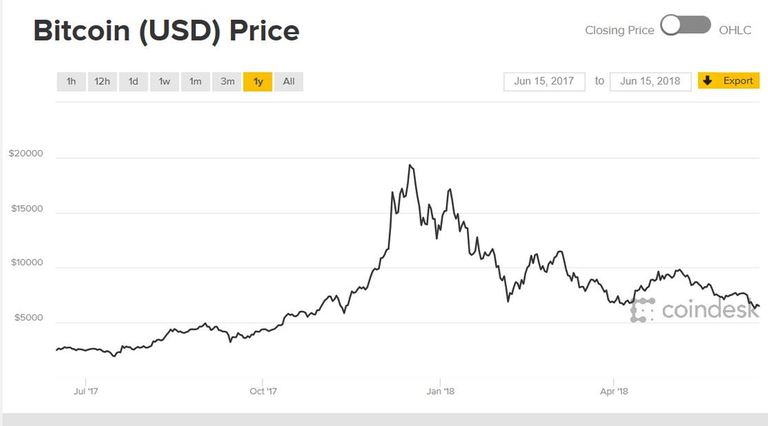Click the Jan '18 axis label
Viewport: 768px width, 426px height.
point(440,392)
